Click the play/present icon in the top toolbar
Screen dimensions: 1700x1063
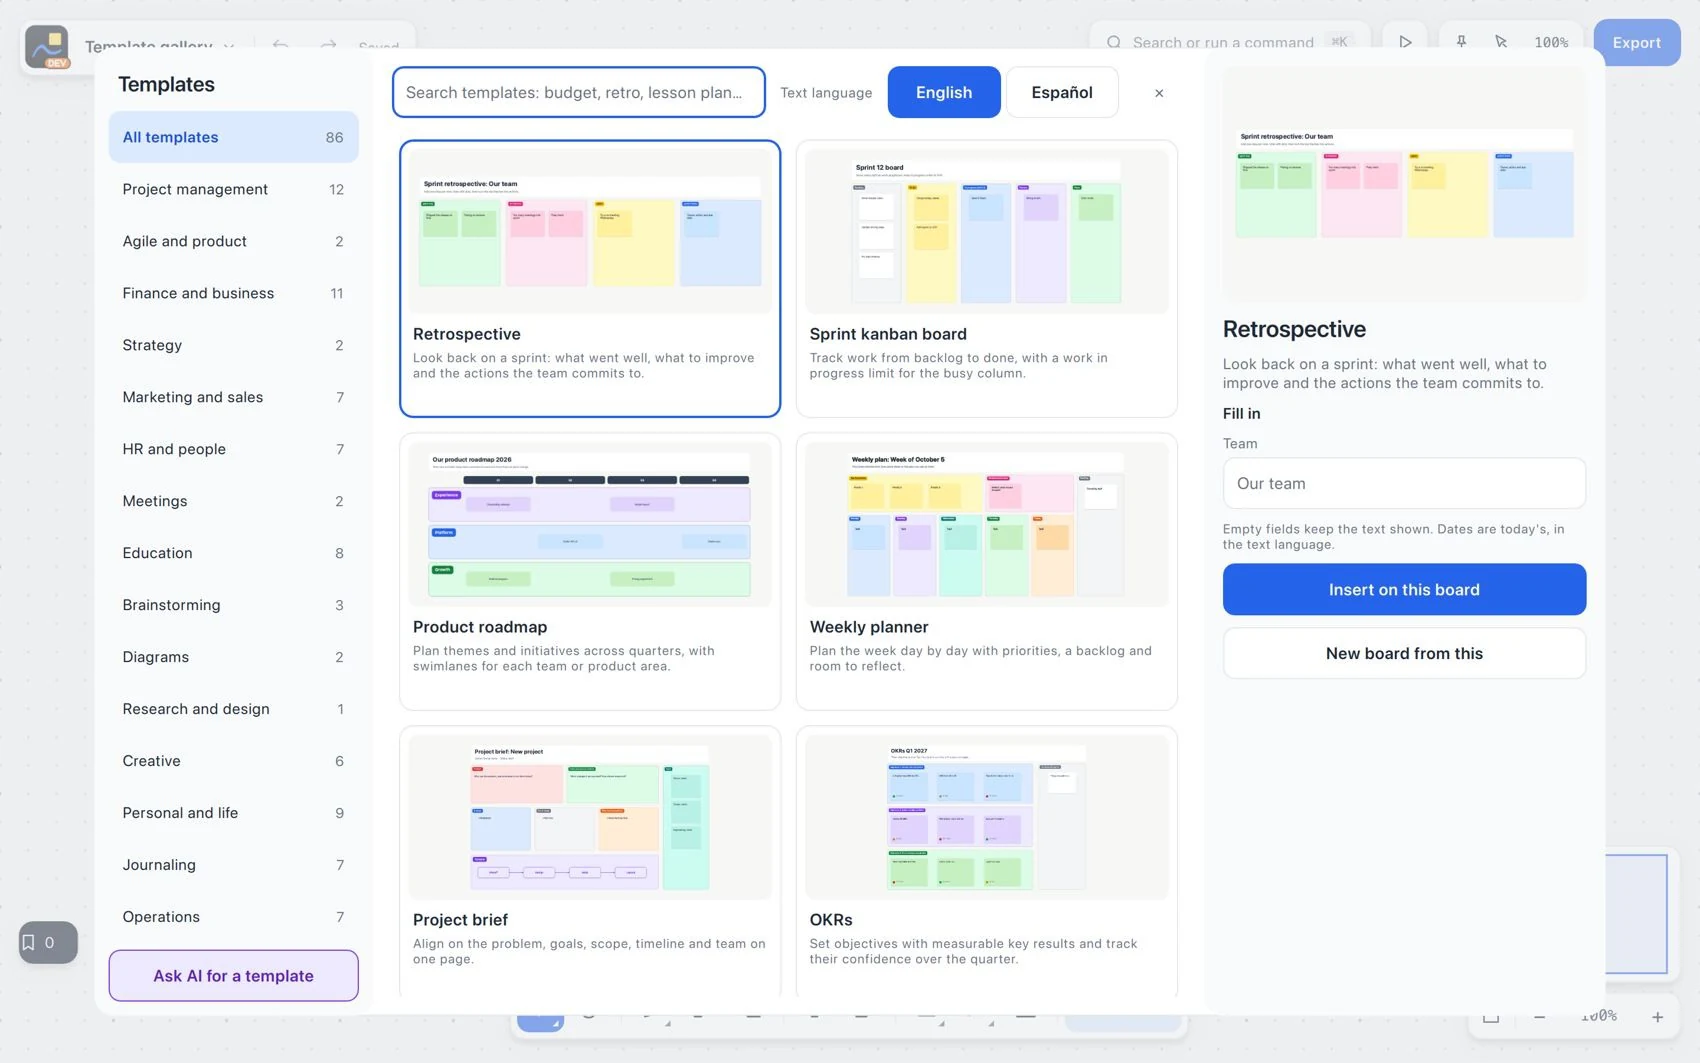[1405, 42]
